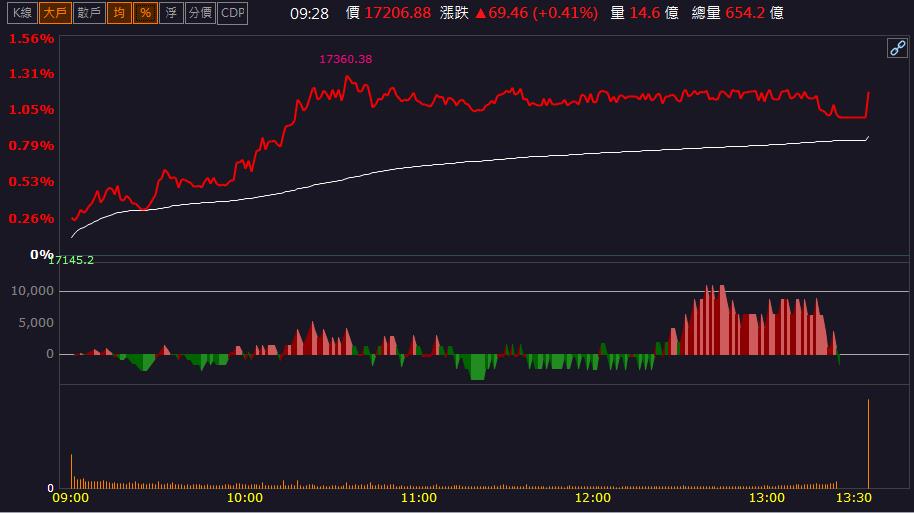Click the 0.53% axis label

coord(31,182)
